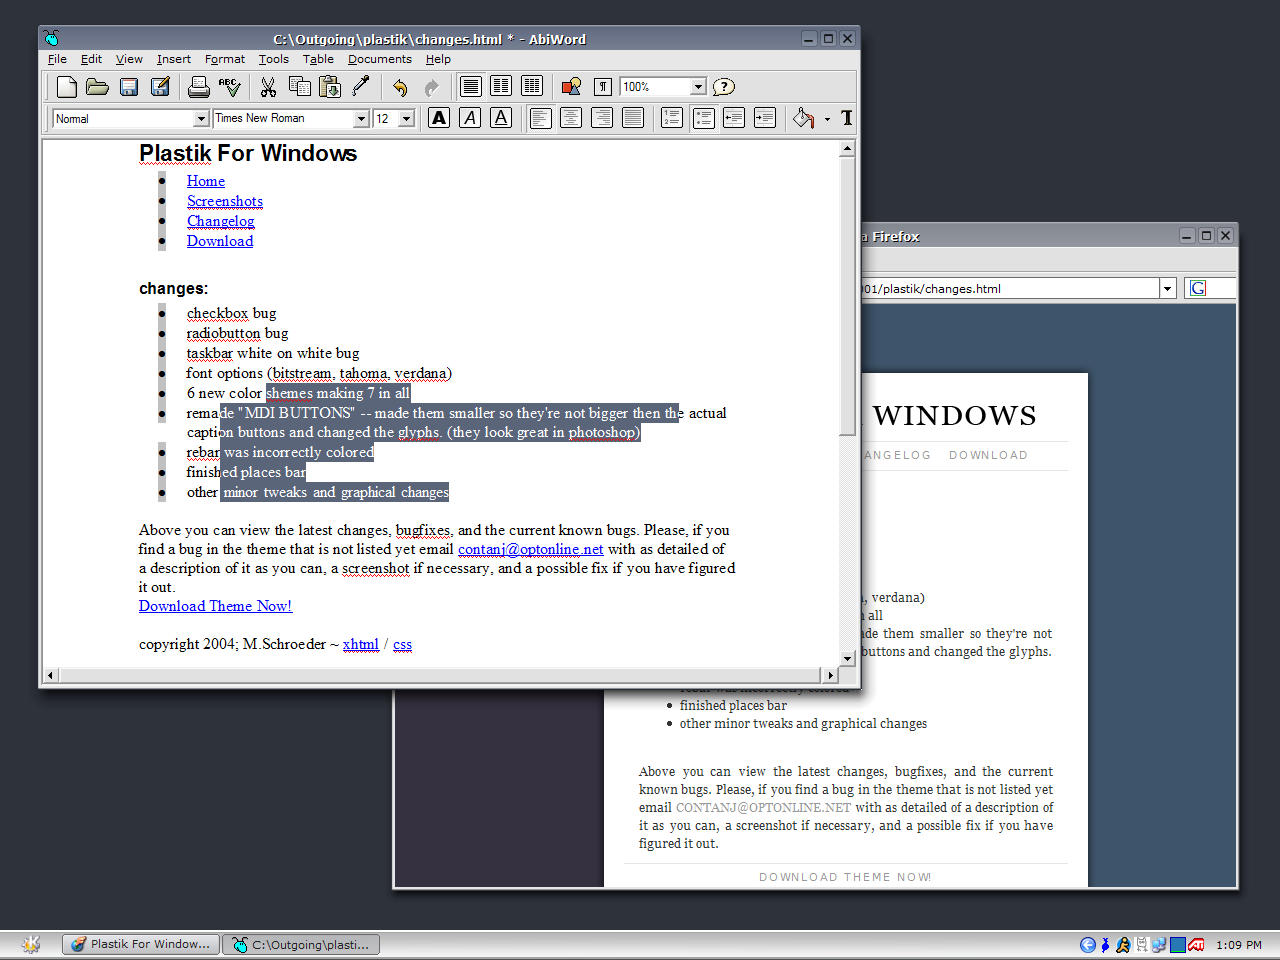Toggle bold formatting
1280x960 pixels.
pyautogui.click(x=439, y=118)
